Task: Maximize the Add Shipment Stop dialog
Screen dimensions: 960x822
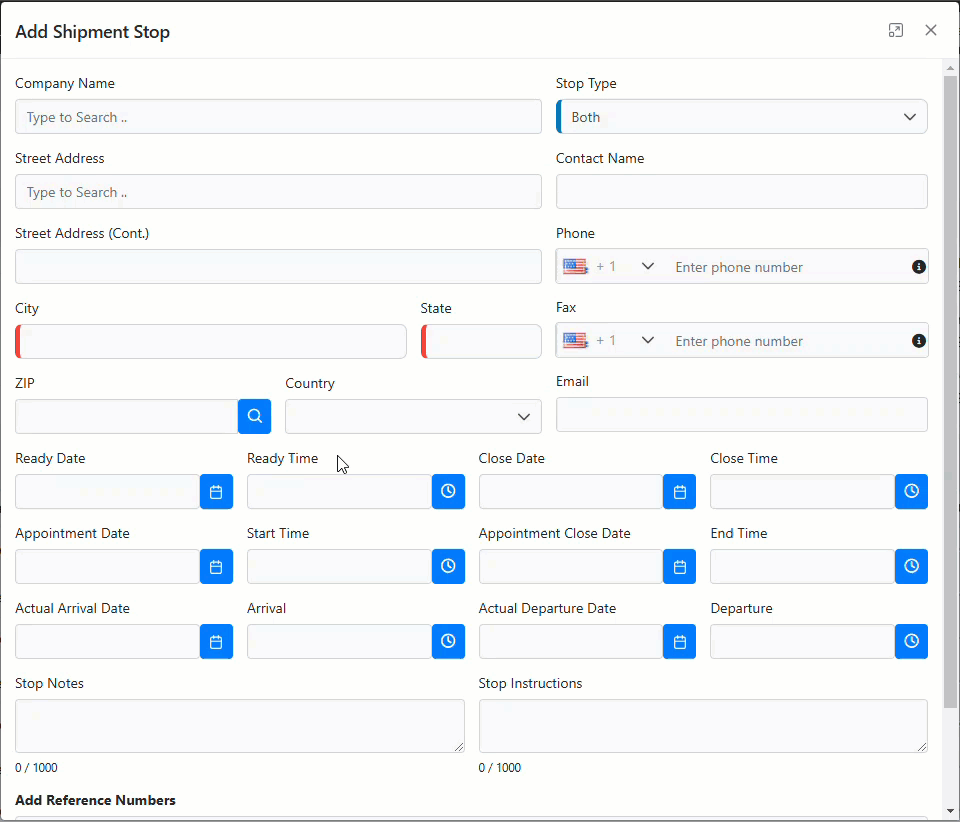Action: coord(896,31)
